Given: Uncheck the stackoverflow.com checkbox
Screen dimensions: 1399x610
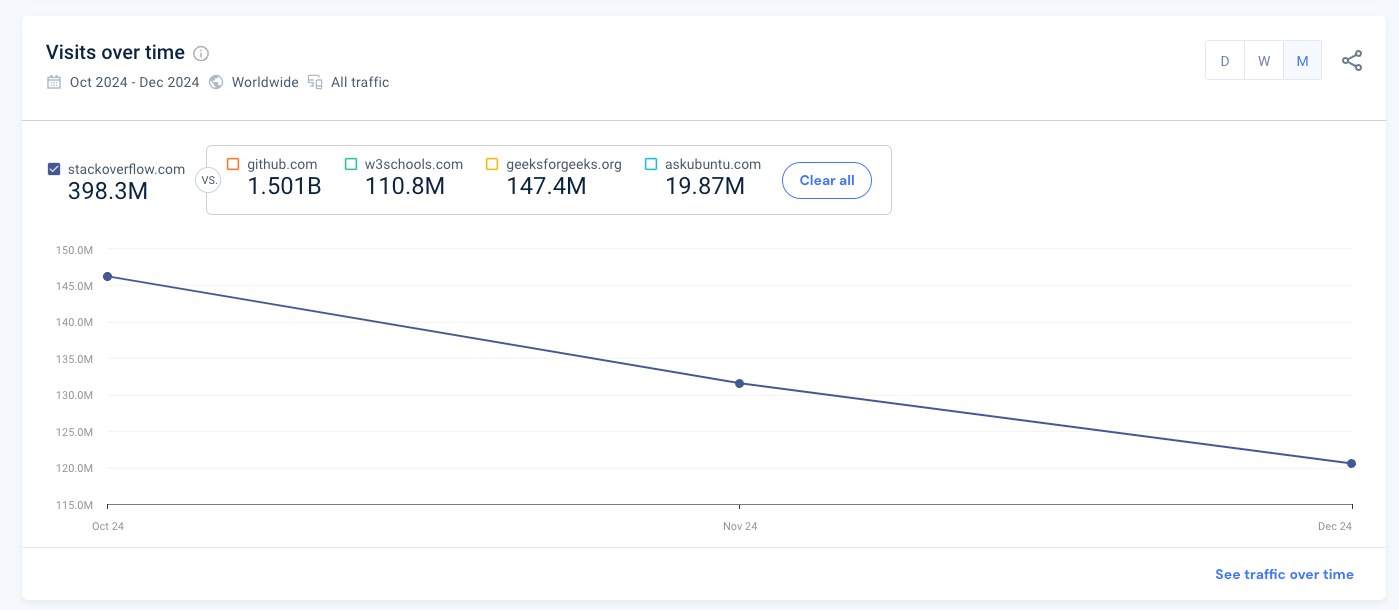Looking at the screenshot, I should click(54, 169).
